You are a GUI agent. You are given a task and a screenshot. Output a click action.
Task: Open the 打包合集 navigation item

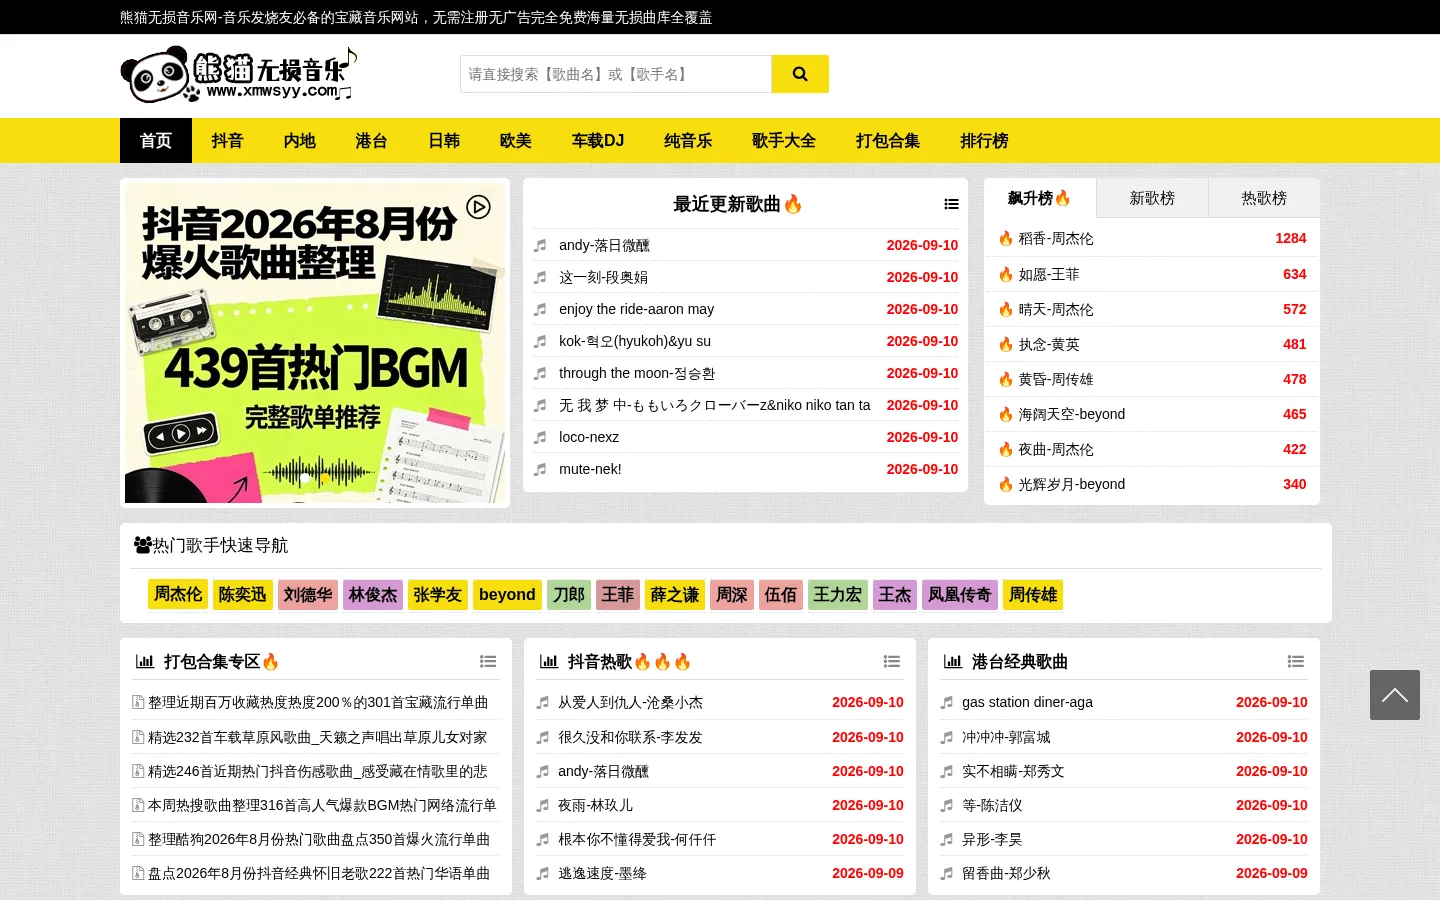[x=888, y=140]
